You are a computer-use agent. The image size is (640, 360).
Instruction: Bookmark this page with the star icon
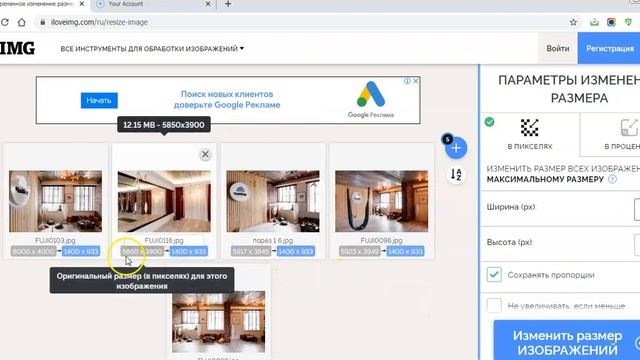pyautogui.click(x=573, y=22)
